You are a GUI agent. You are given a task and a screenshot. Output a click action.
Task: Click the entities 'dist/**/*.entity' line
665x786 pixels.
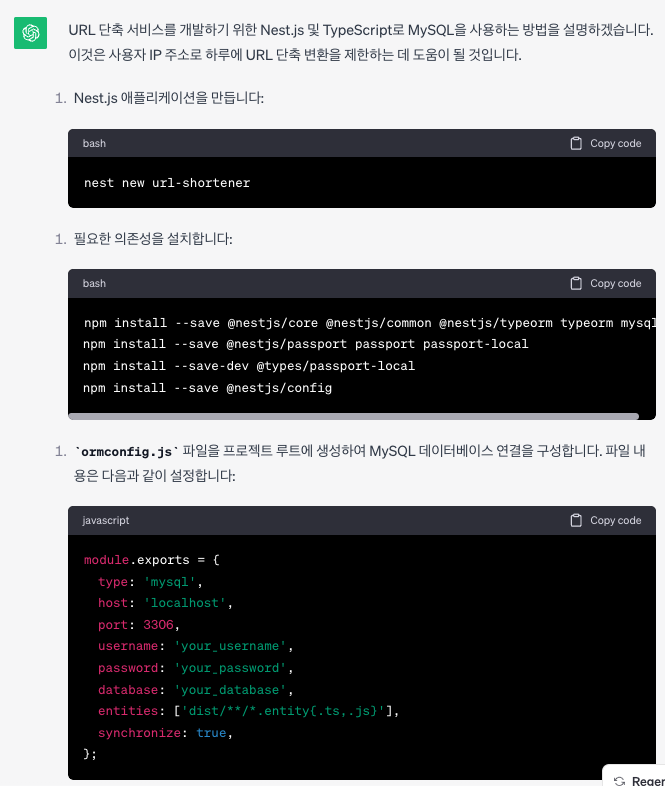tap(249, 711)
